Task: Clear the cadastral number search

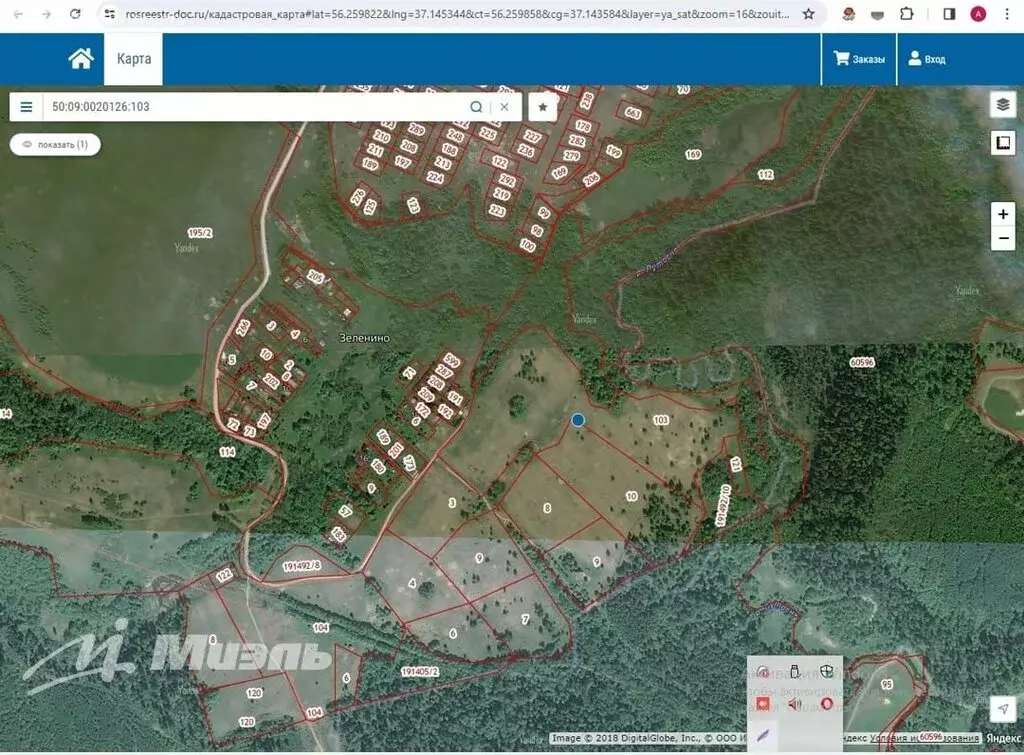Action: (x=504, y=106)
